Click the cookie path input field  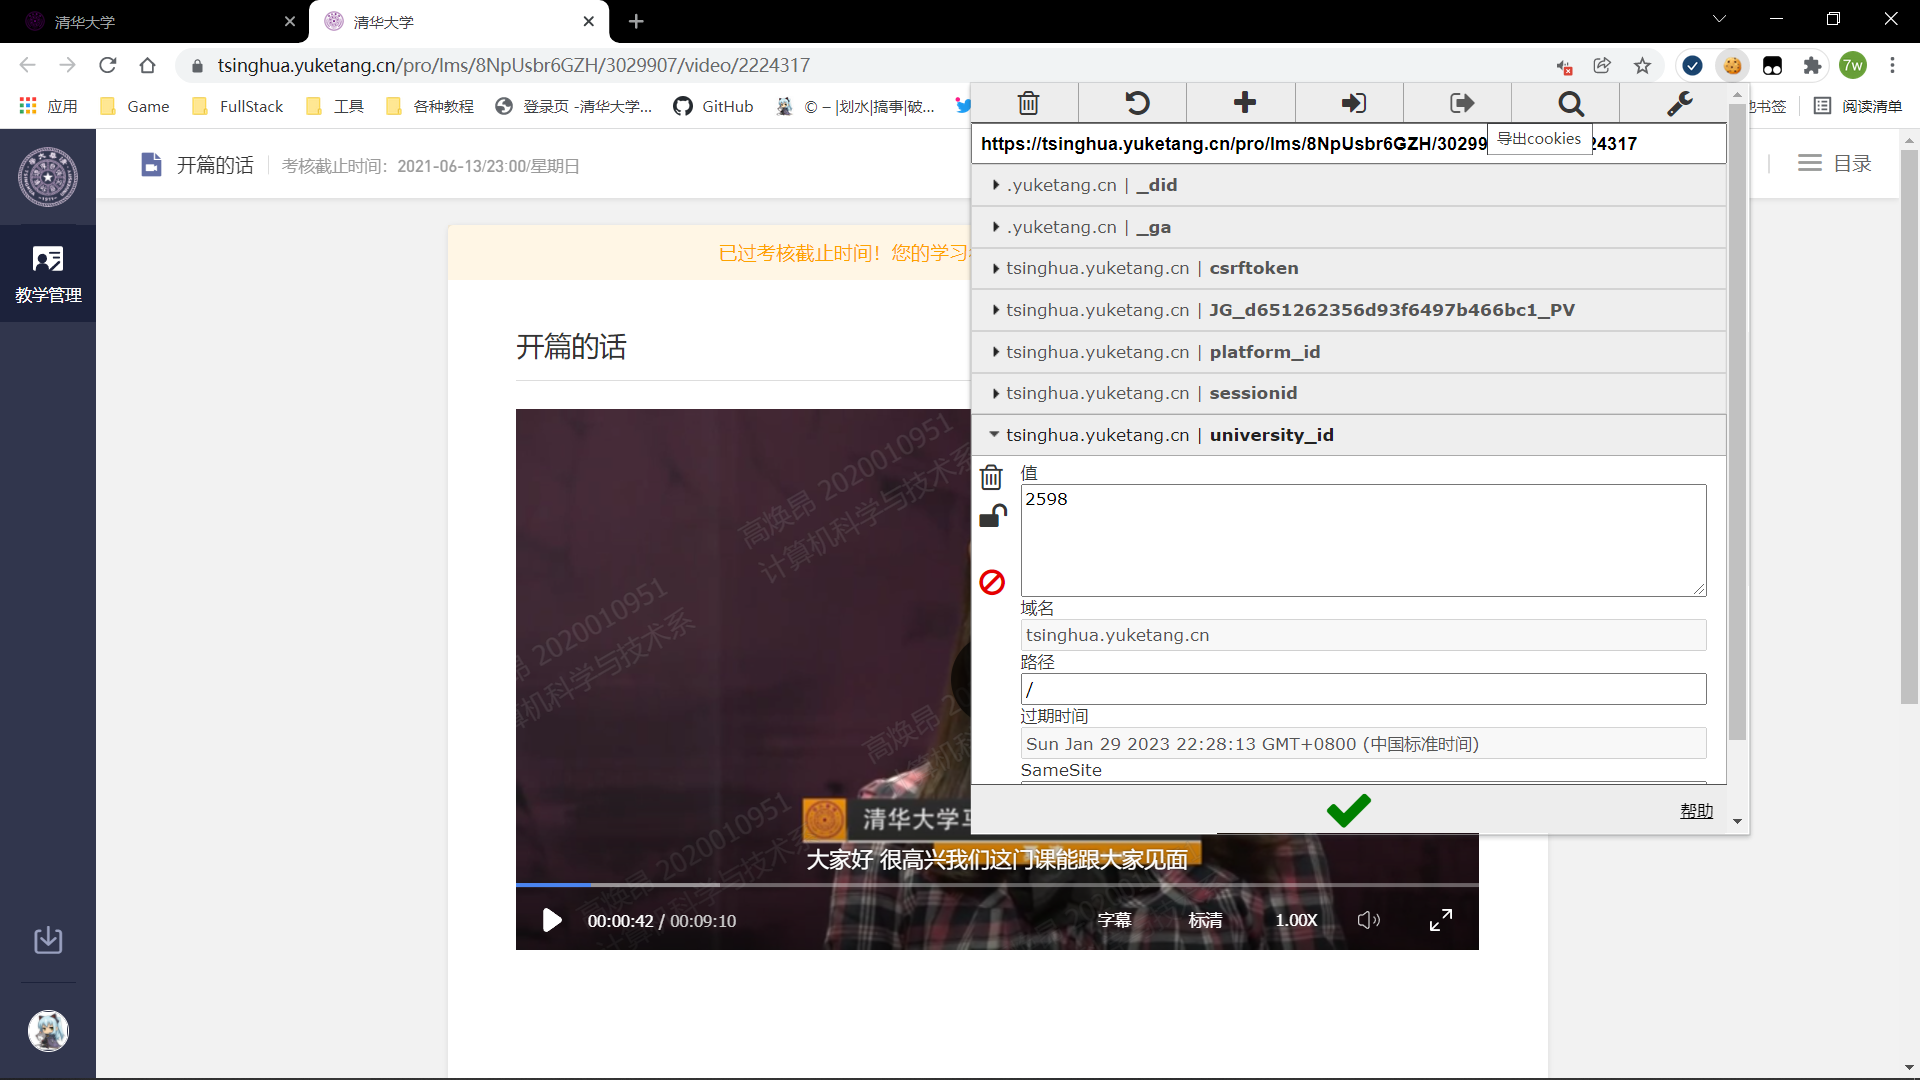click(x=1363, y=689)
